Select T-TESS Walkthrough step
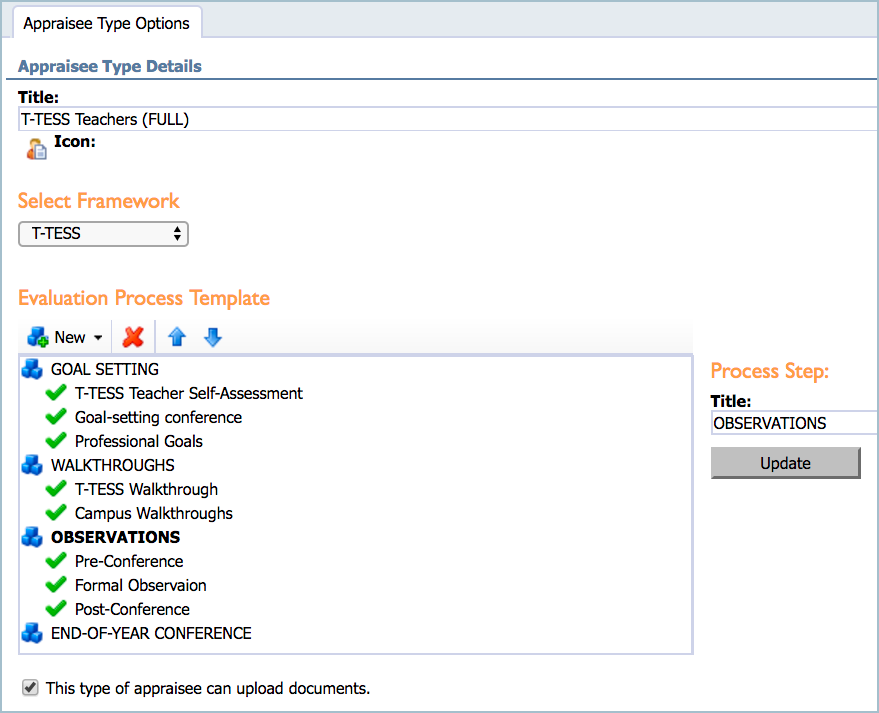The image size is (879, 713). 146,489
